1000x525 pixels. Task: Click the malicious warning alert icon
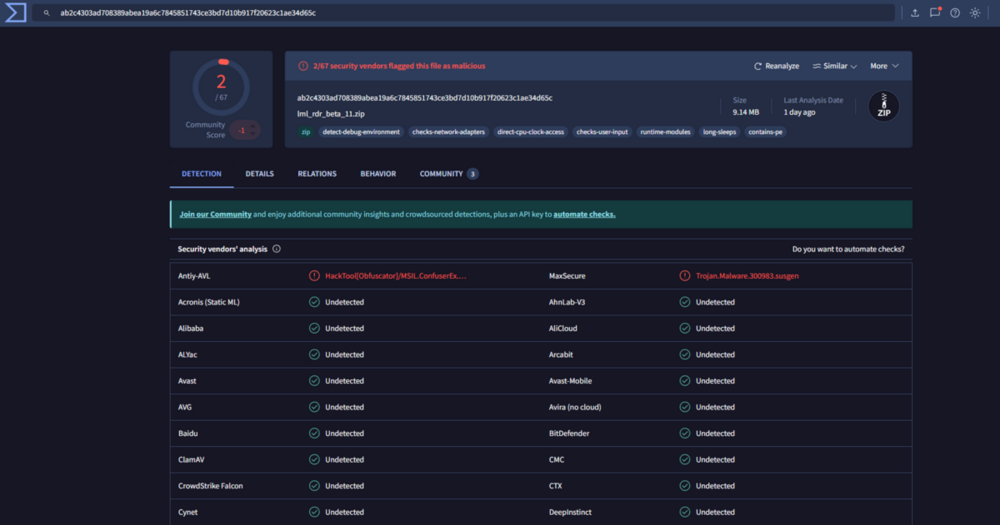click(303, 66)
